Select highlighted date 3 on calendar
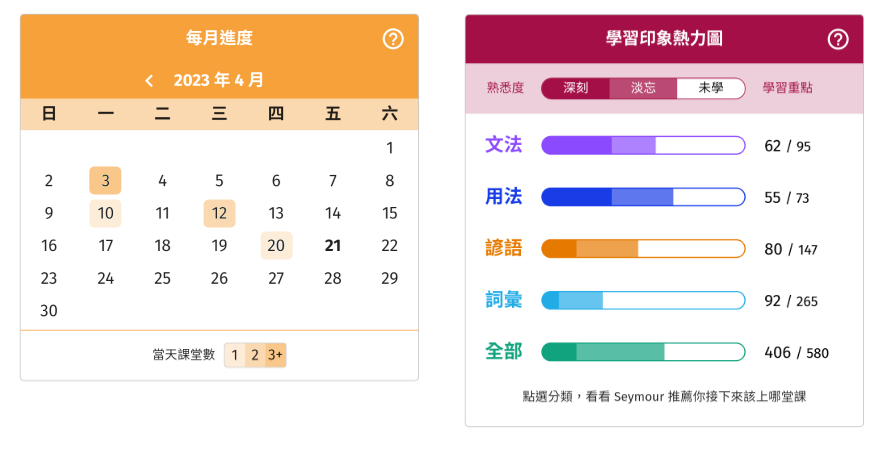The width and height of the screenshot is (880, 450). (105, 181)
